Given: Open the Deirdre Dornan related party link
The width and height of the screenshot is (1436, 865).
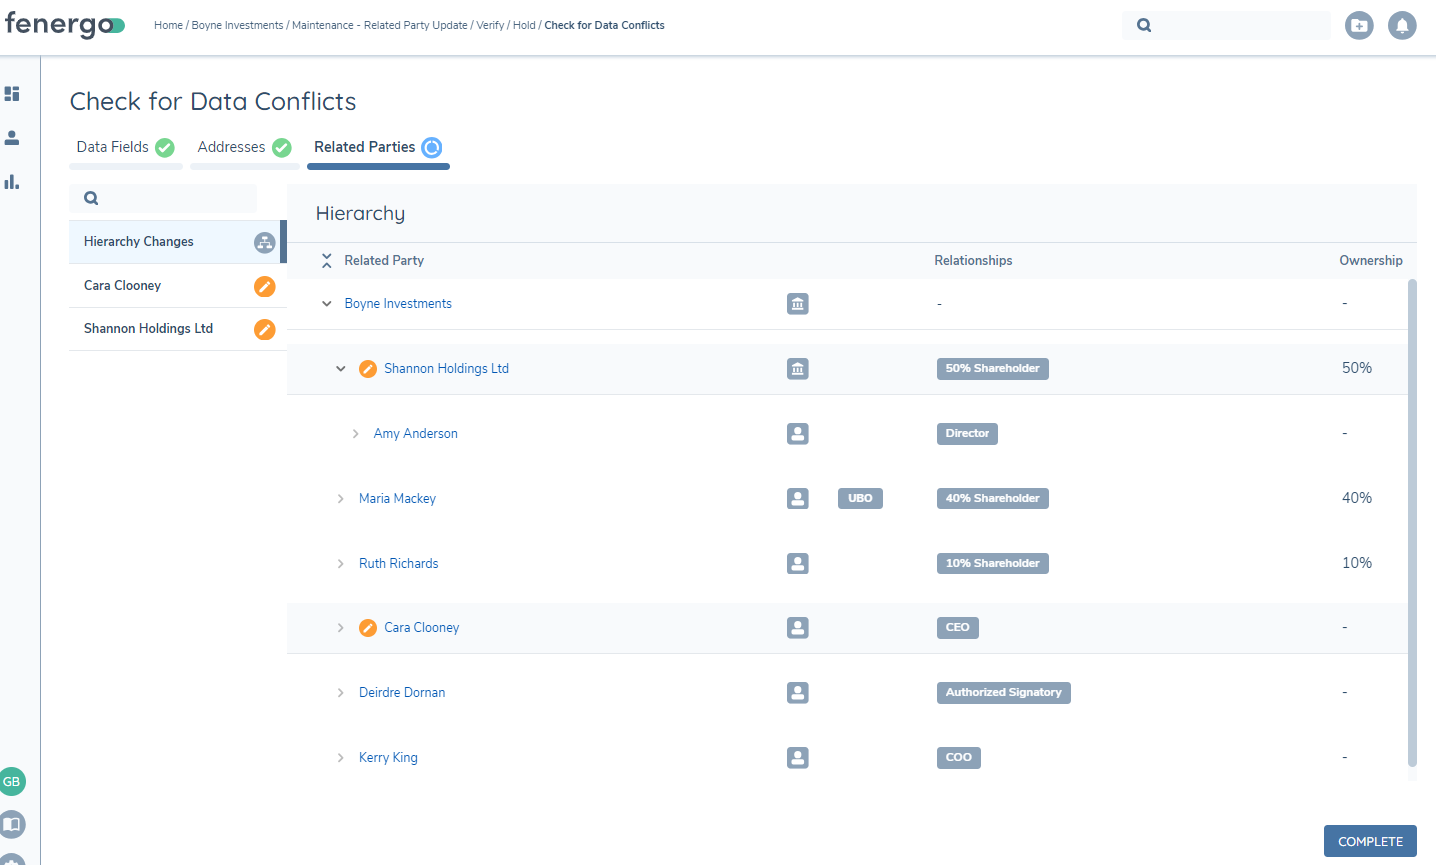Looking at the screenshot, I should 402,692.
